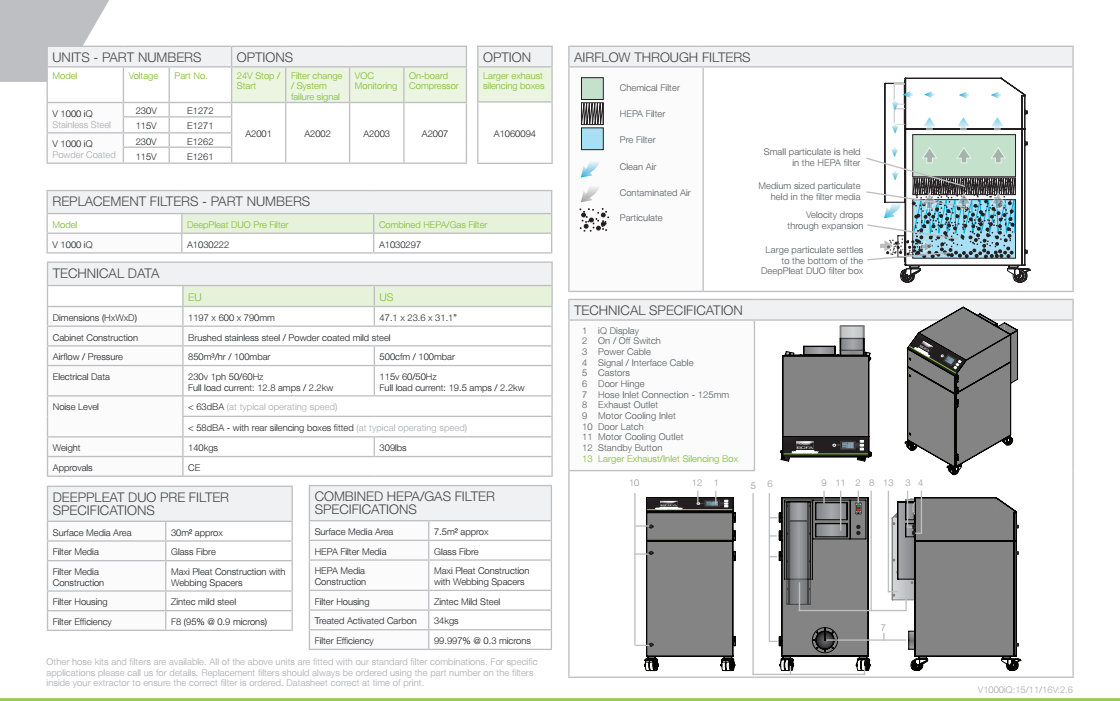Click the V1000iQ:15/11/16V:2.6 version footer
This screenshot has width=1120, height=701.
coord(1025,690)
